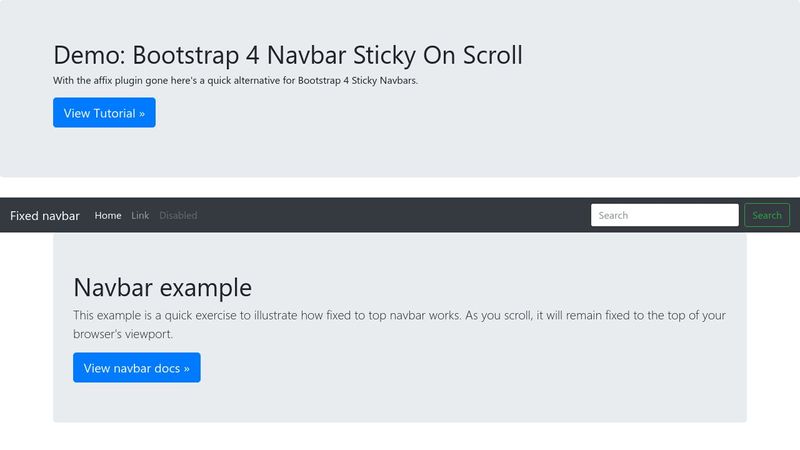Open the View navbar docs » button
Image resolution: width=800 pixels, height=450 pixels.
pyautogui.click(x=136, y=367)
